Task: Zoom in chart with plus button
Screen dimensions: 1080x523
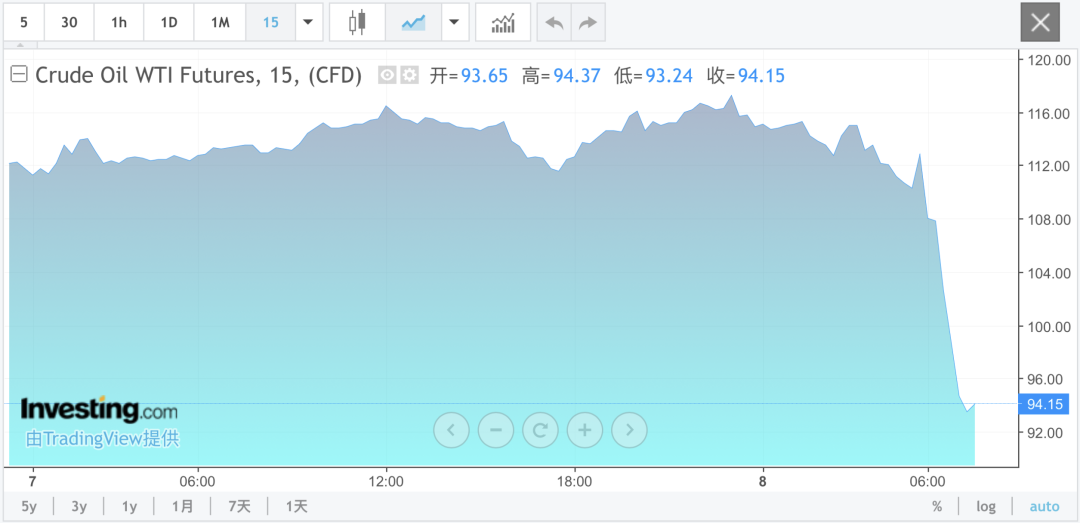Action: 584,430
